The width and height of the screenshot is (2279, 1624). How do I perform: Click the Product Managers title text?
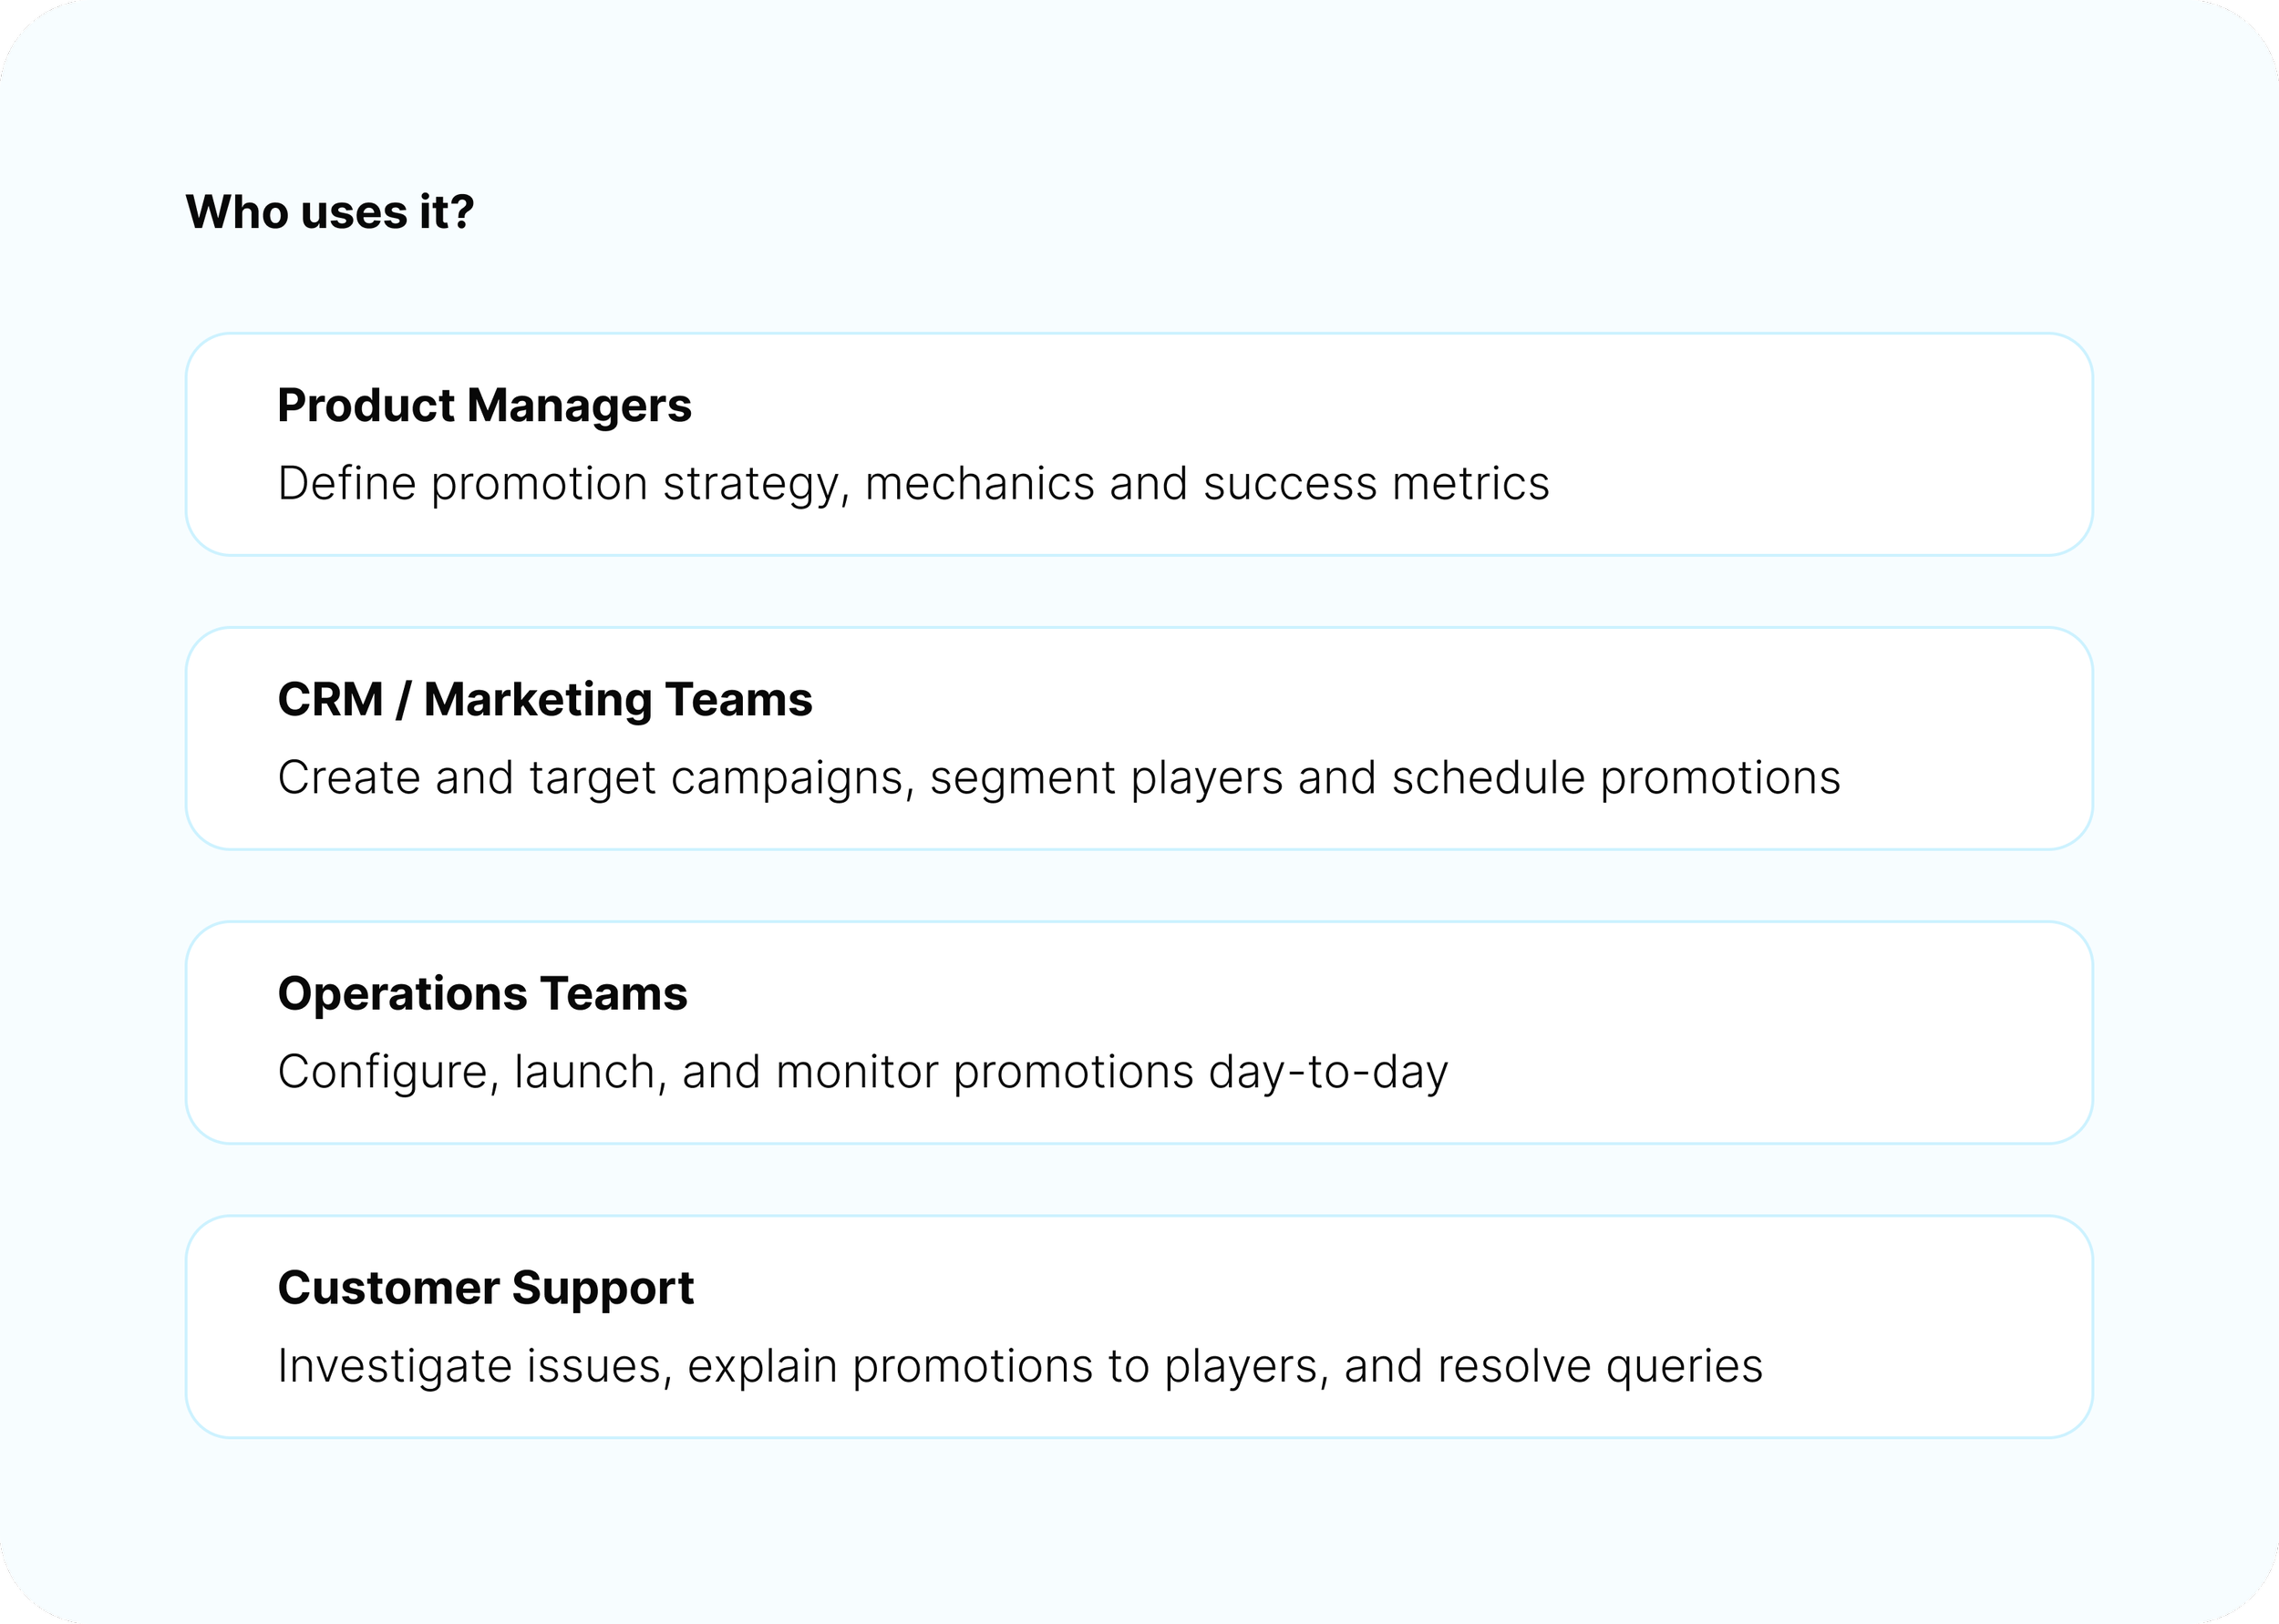click(x=484, y=405)
